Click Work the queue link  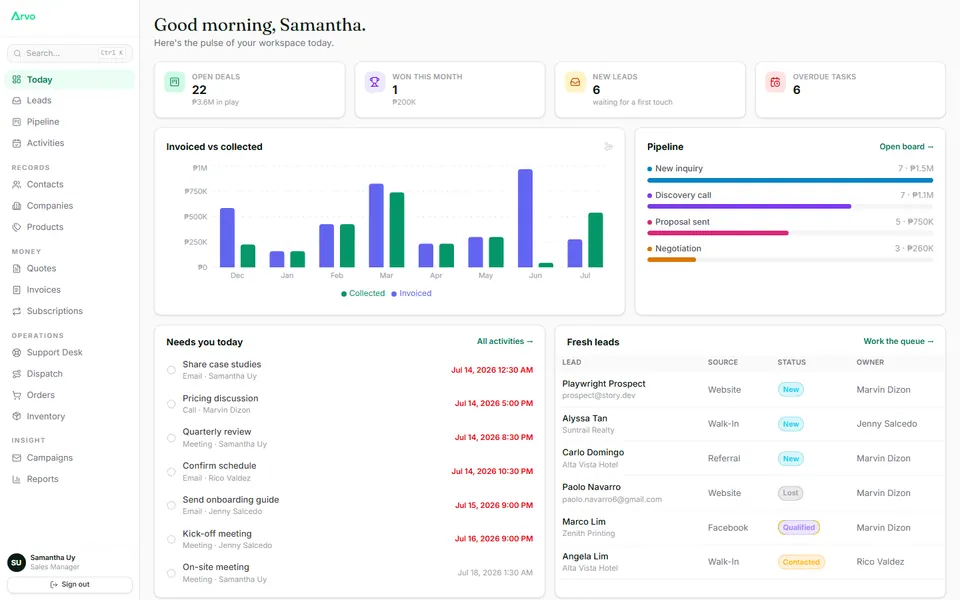click(x=898, y=342)
